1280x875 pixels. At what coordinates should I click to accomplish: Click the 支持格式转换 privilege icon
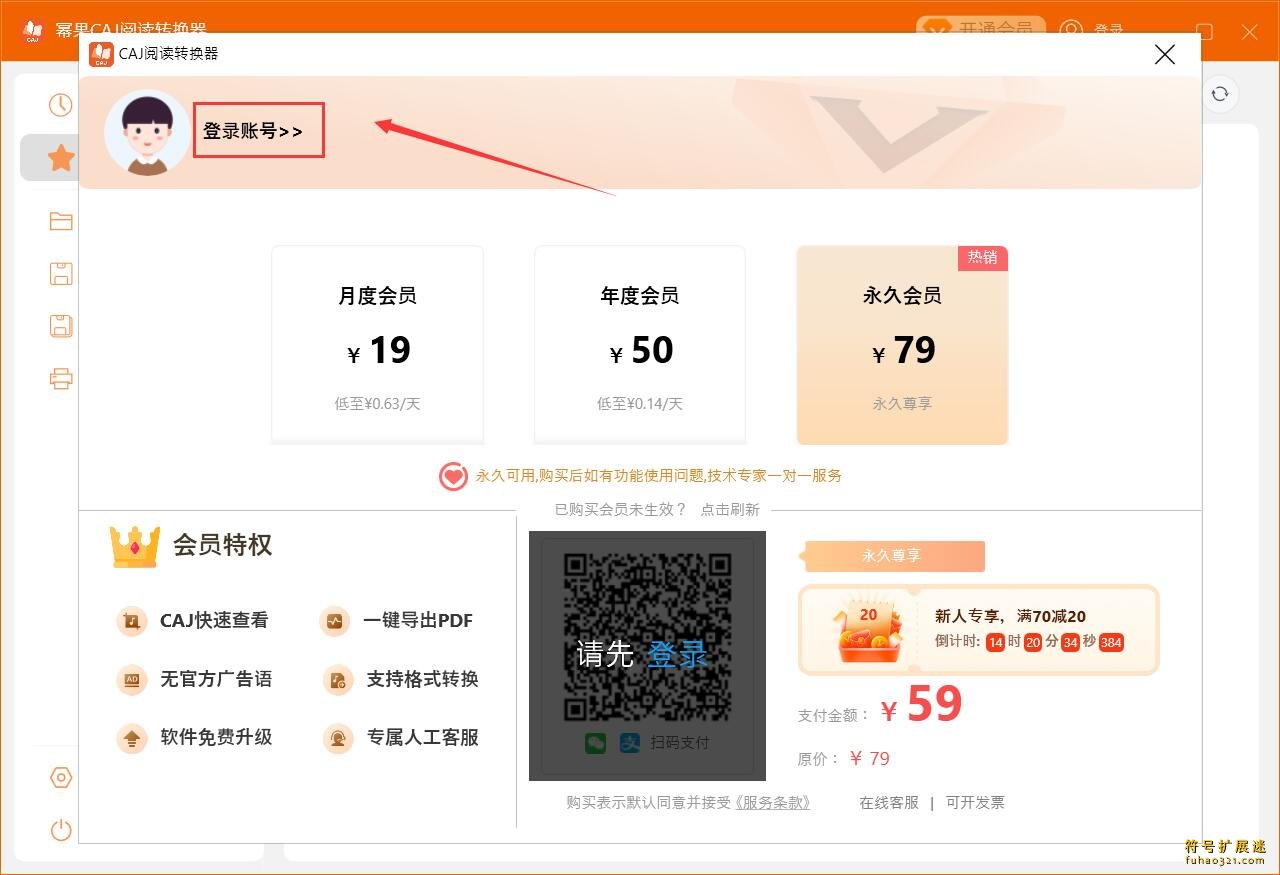pyautogui.click(x=338, y=680)
